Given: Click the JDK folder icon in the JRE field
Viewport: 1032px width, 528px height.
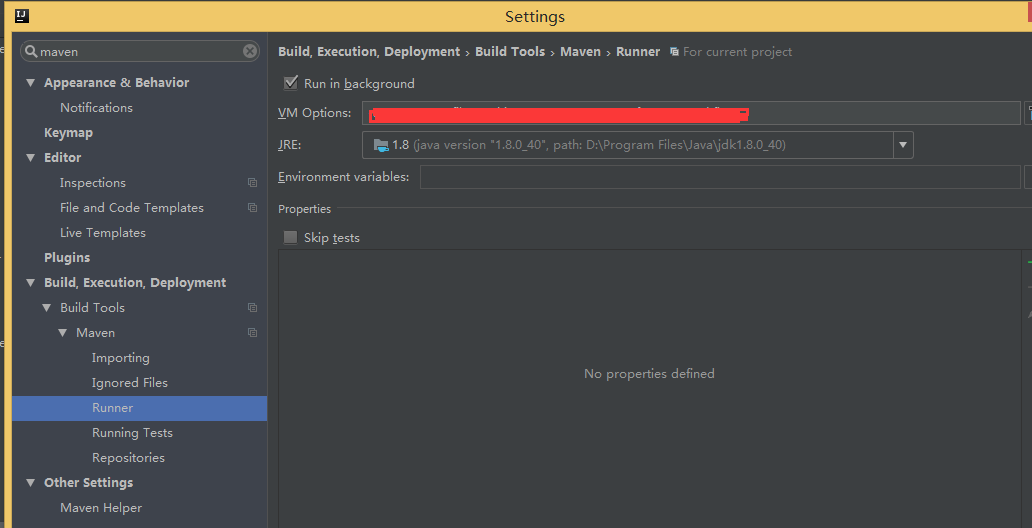Looking at the screenshot, I should [x=381, y=145].
